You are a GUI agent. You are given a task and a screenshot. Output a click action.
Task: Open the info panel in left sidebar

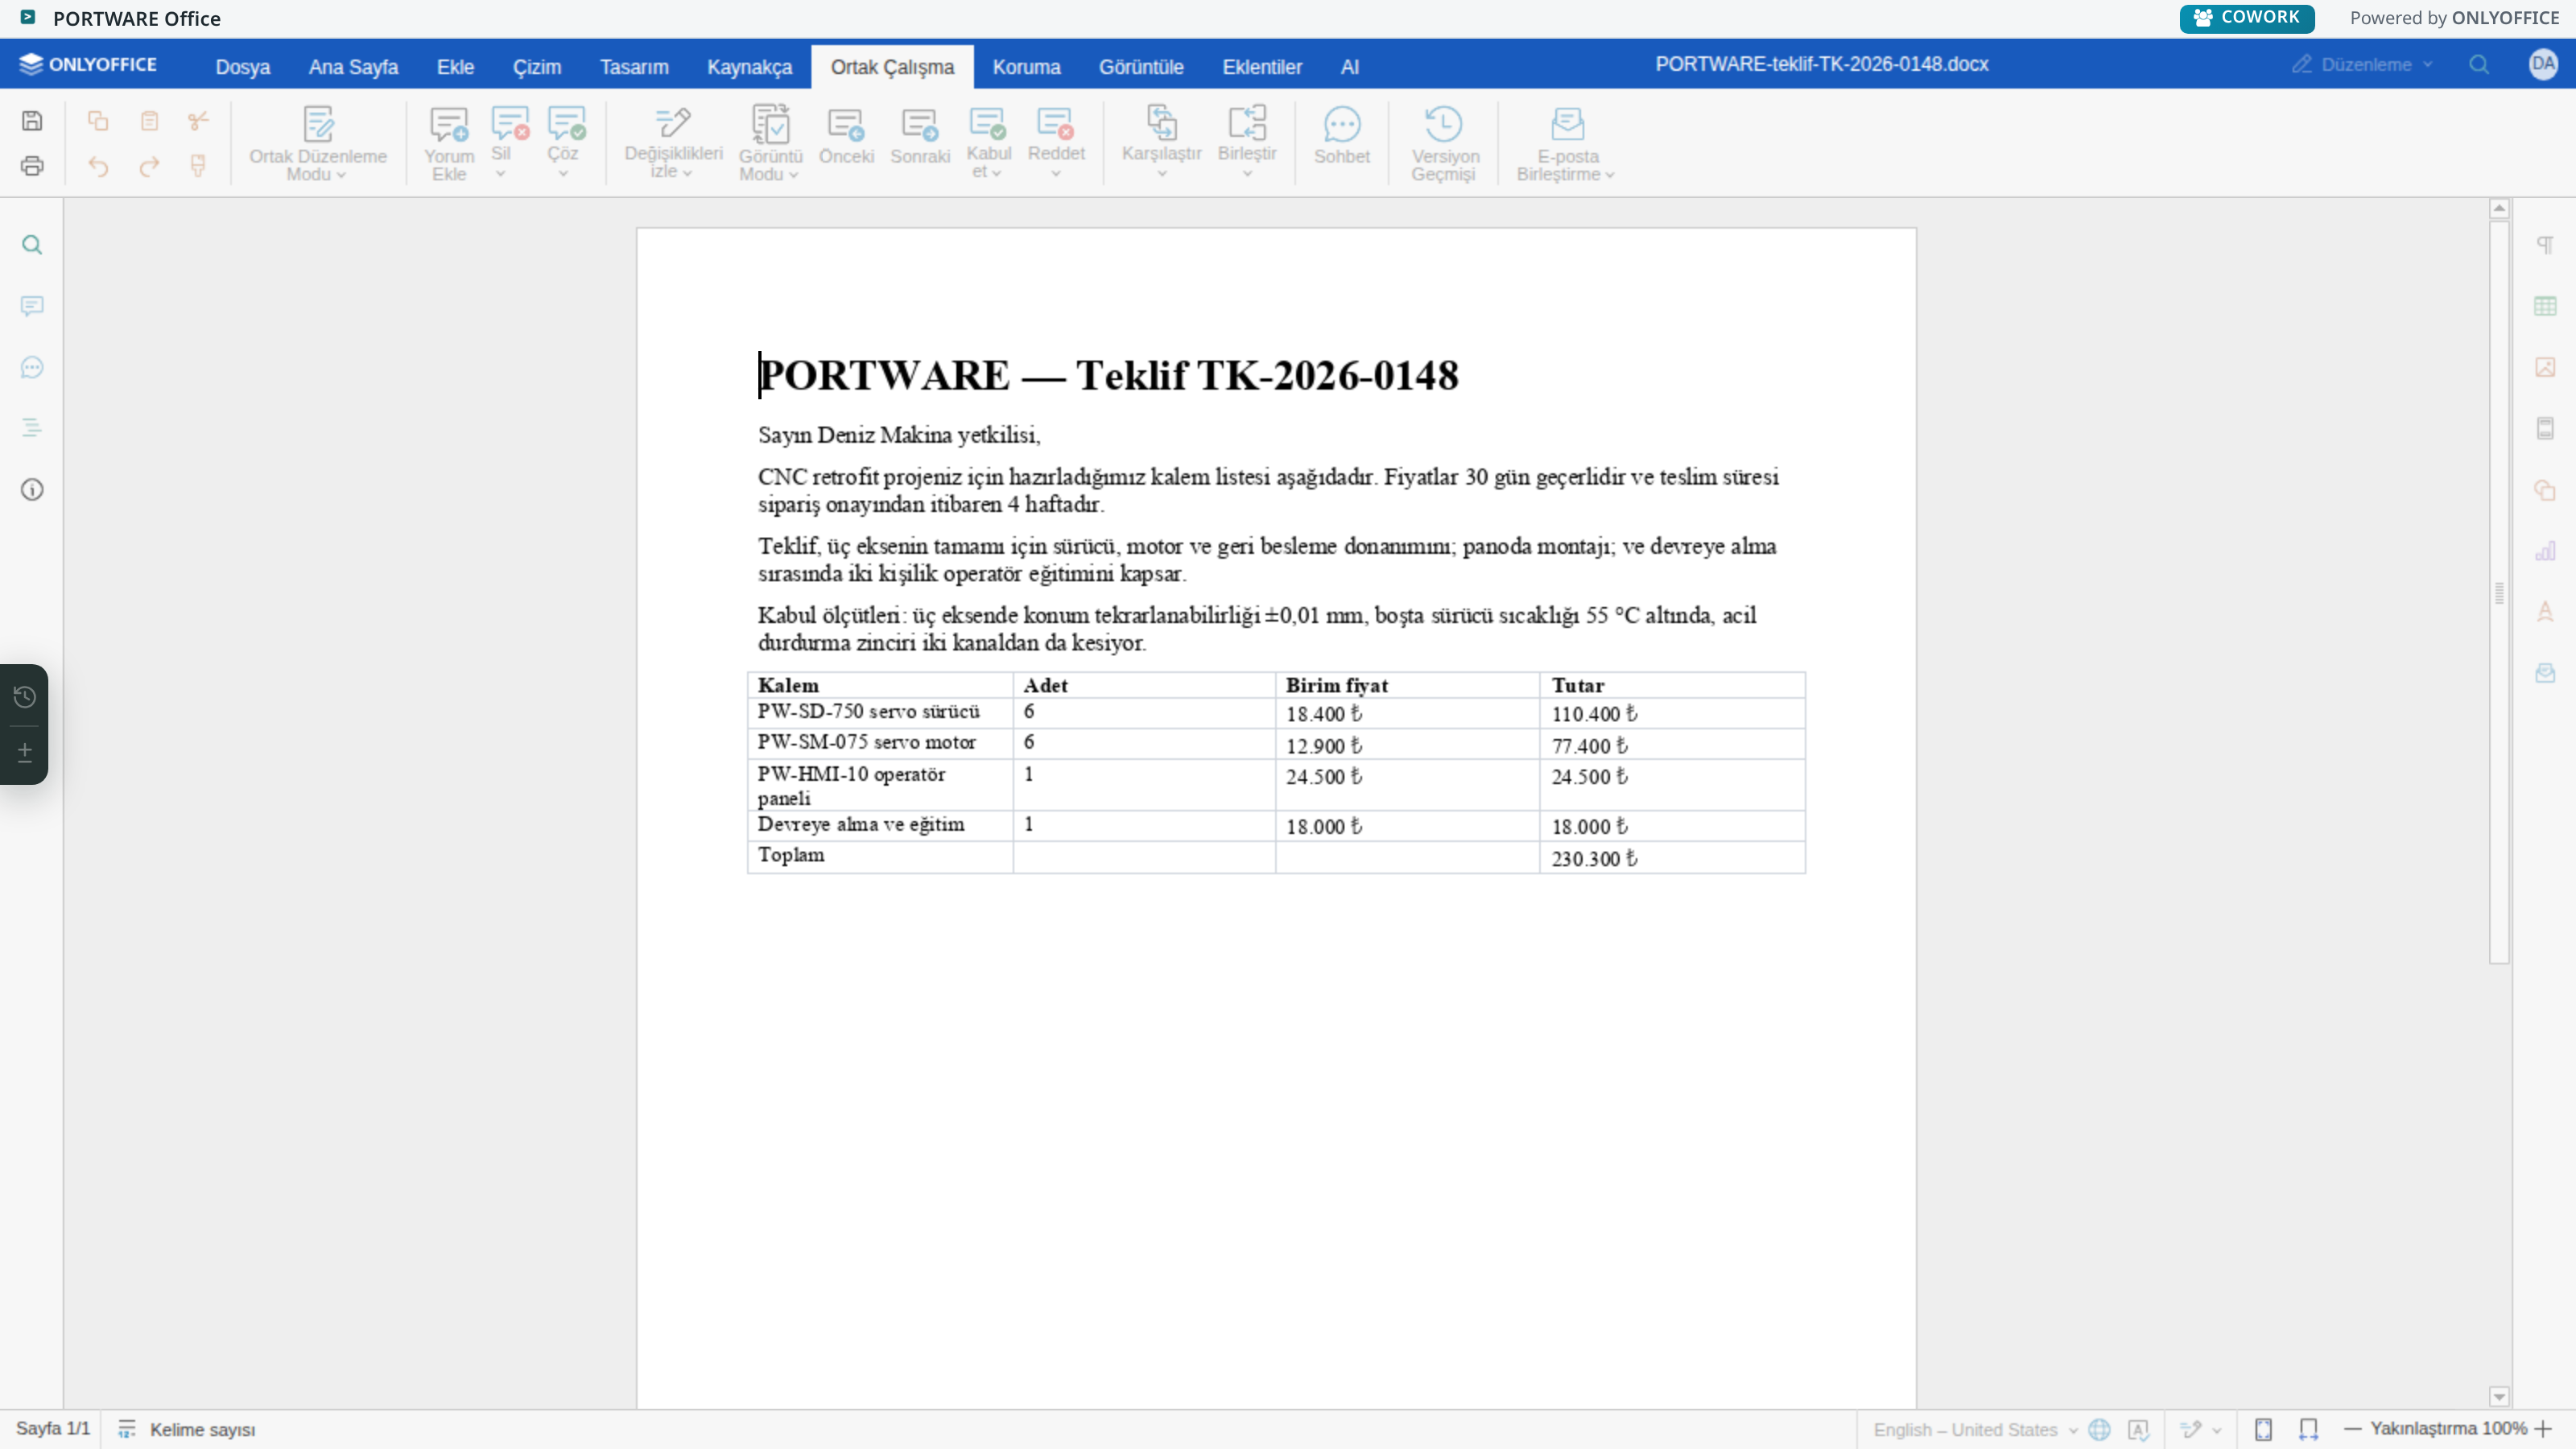[32, 489]
